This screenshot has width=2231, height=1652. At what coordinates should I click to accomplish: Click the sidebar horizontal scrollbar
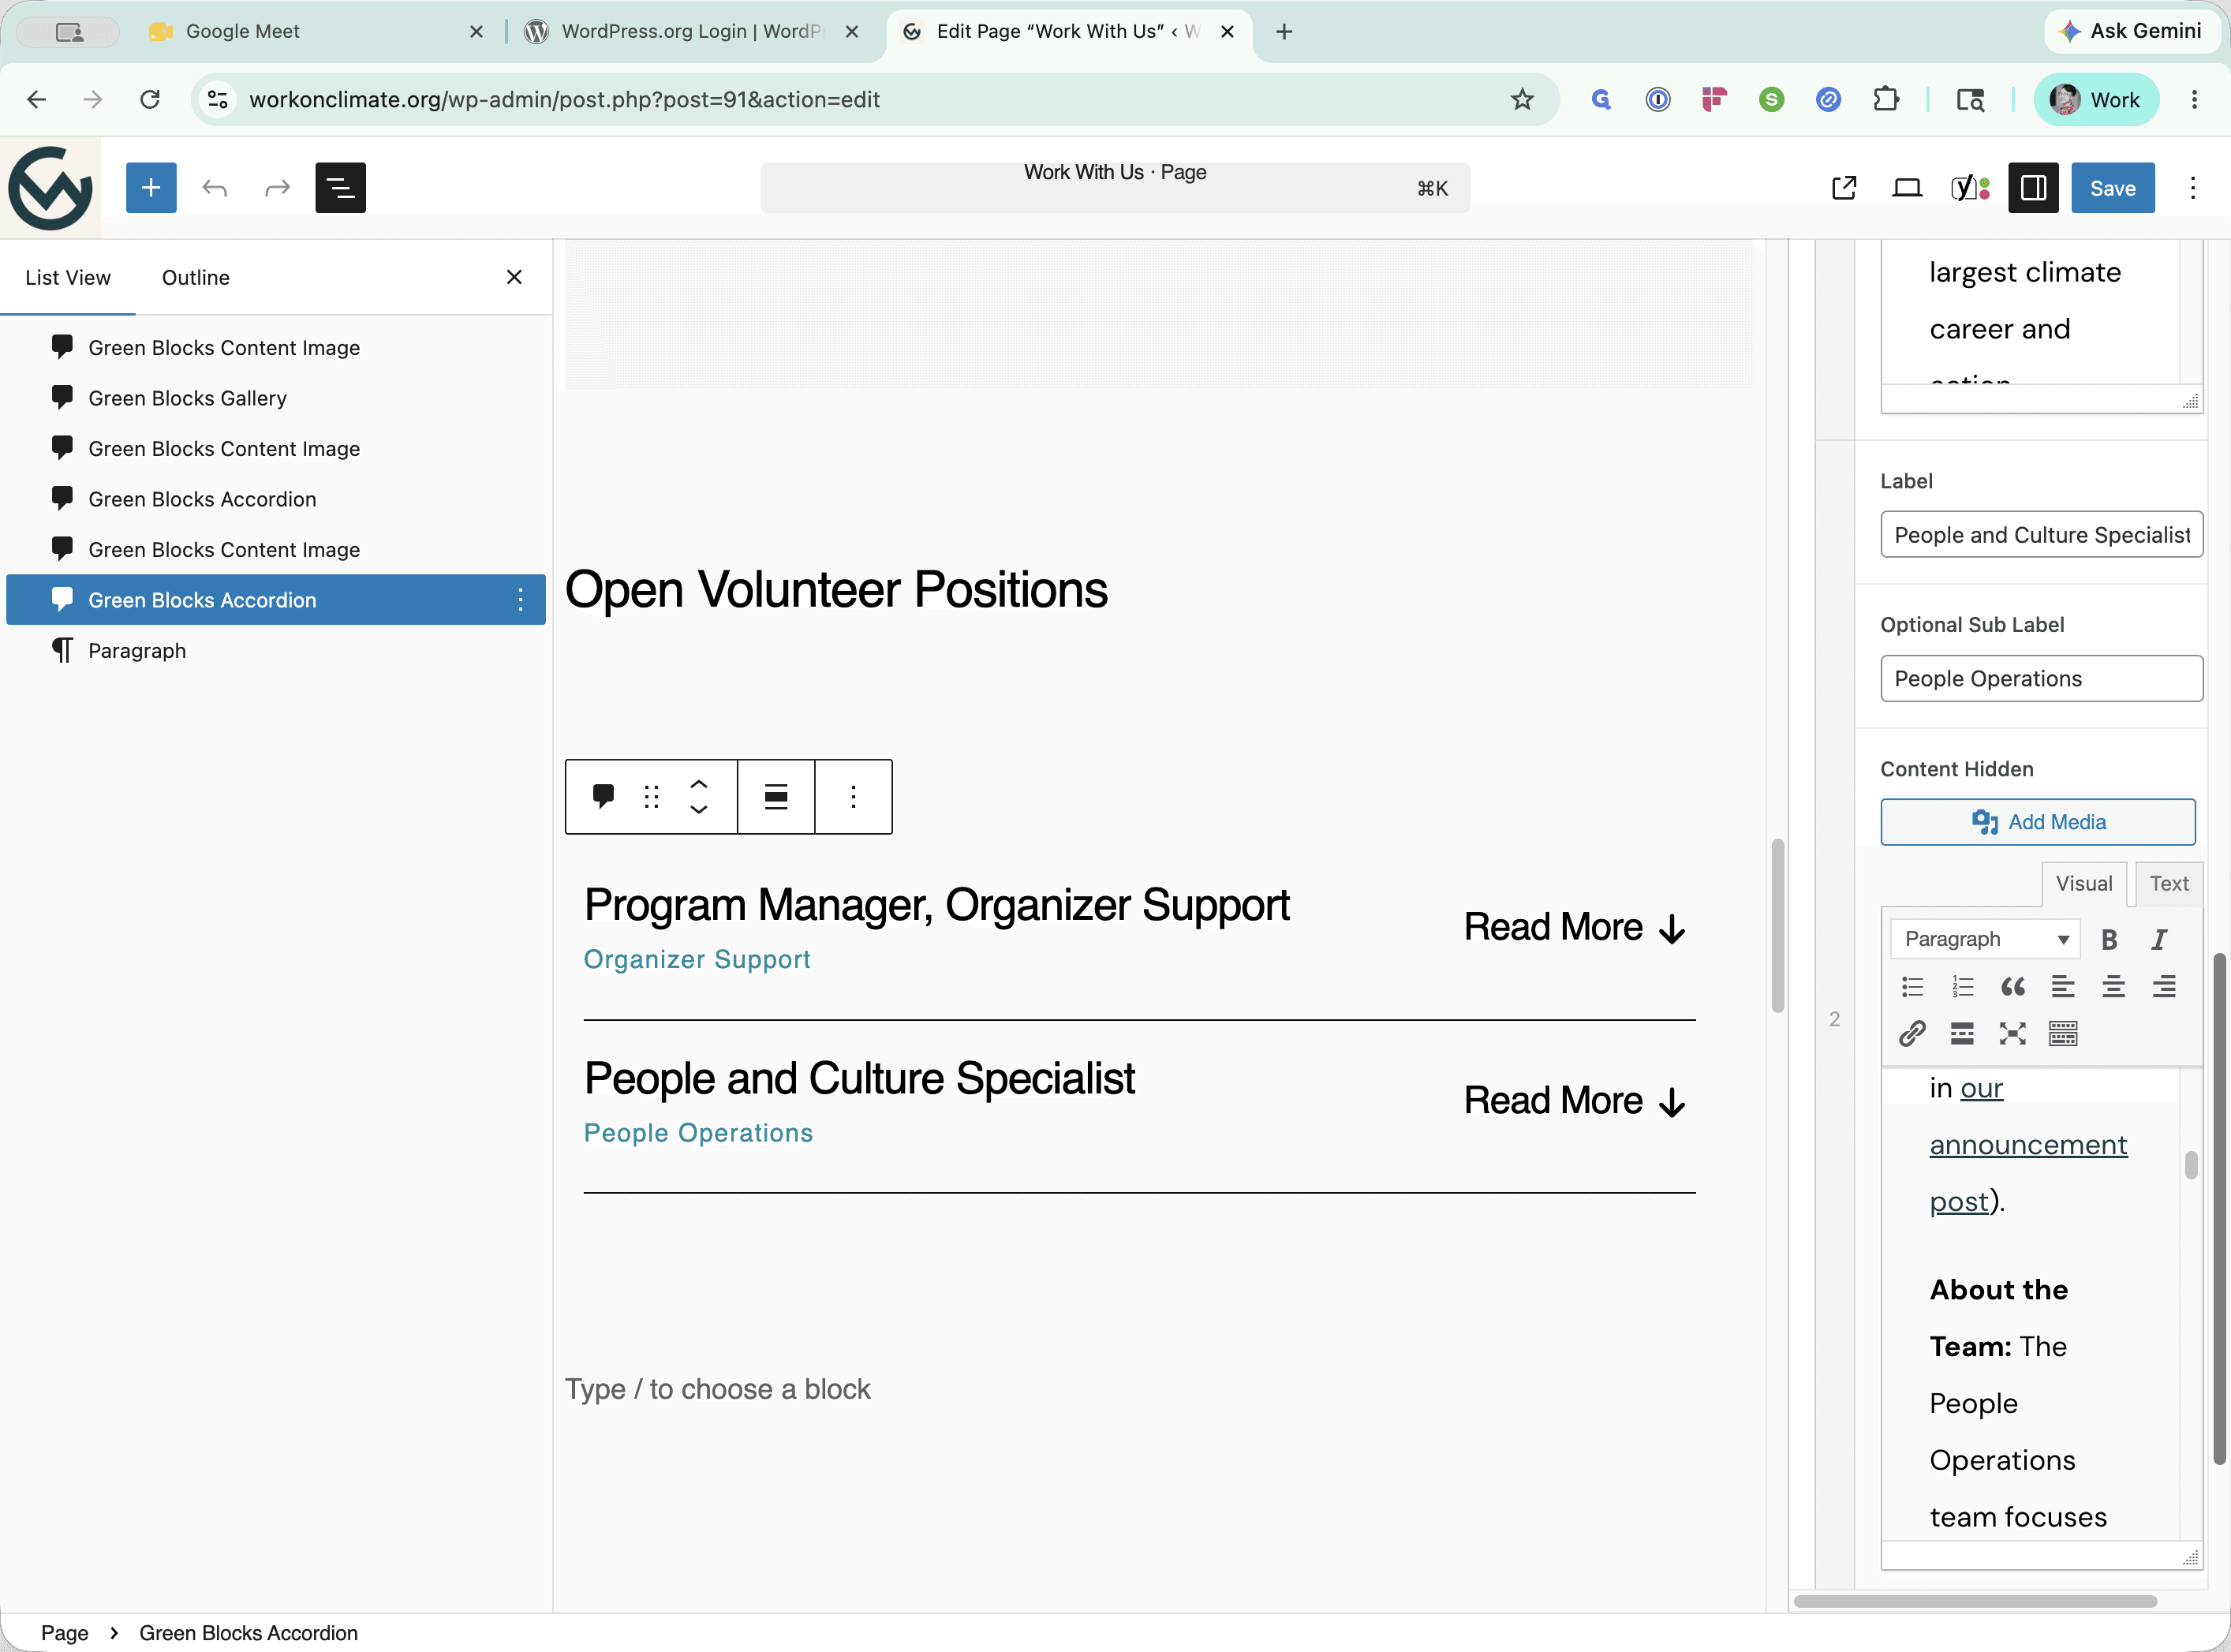[x=1974, y=1601]
